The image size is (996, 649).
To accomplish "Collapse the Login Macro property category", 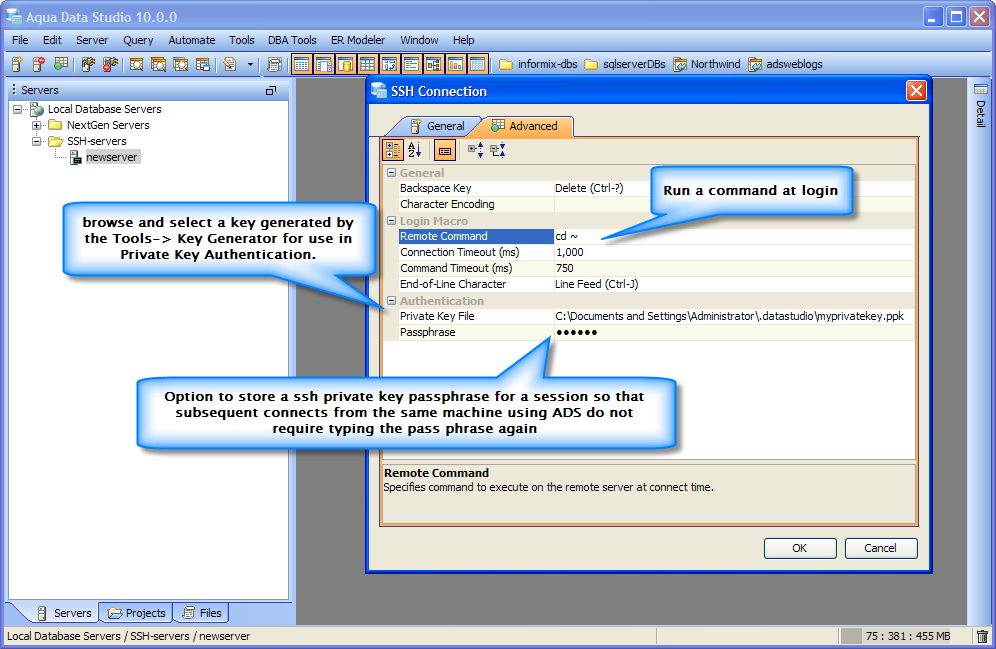I will tap(391, 221).
